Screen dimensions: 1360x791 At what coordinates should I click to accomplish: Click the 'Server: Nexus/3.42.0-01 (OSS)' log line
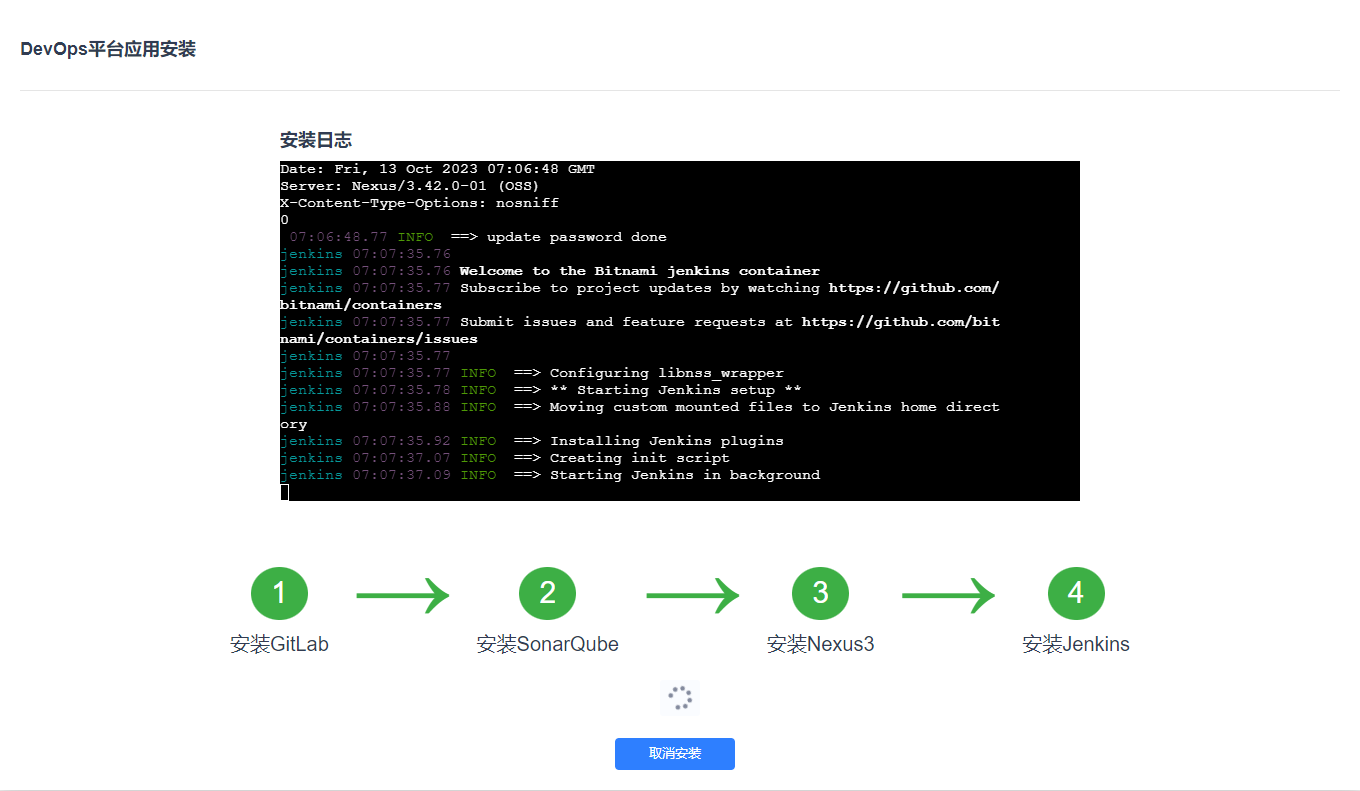coord(410,186)
